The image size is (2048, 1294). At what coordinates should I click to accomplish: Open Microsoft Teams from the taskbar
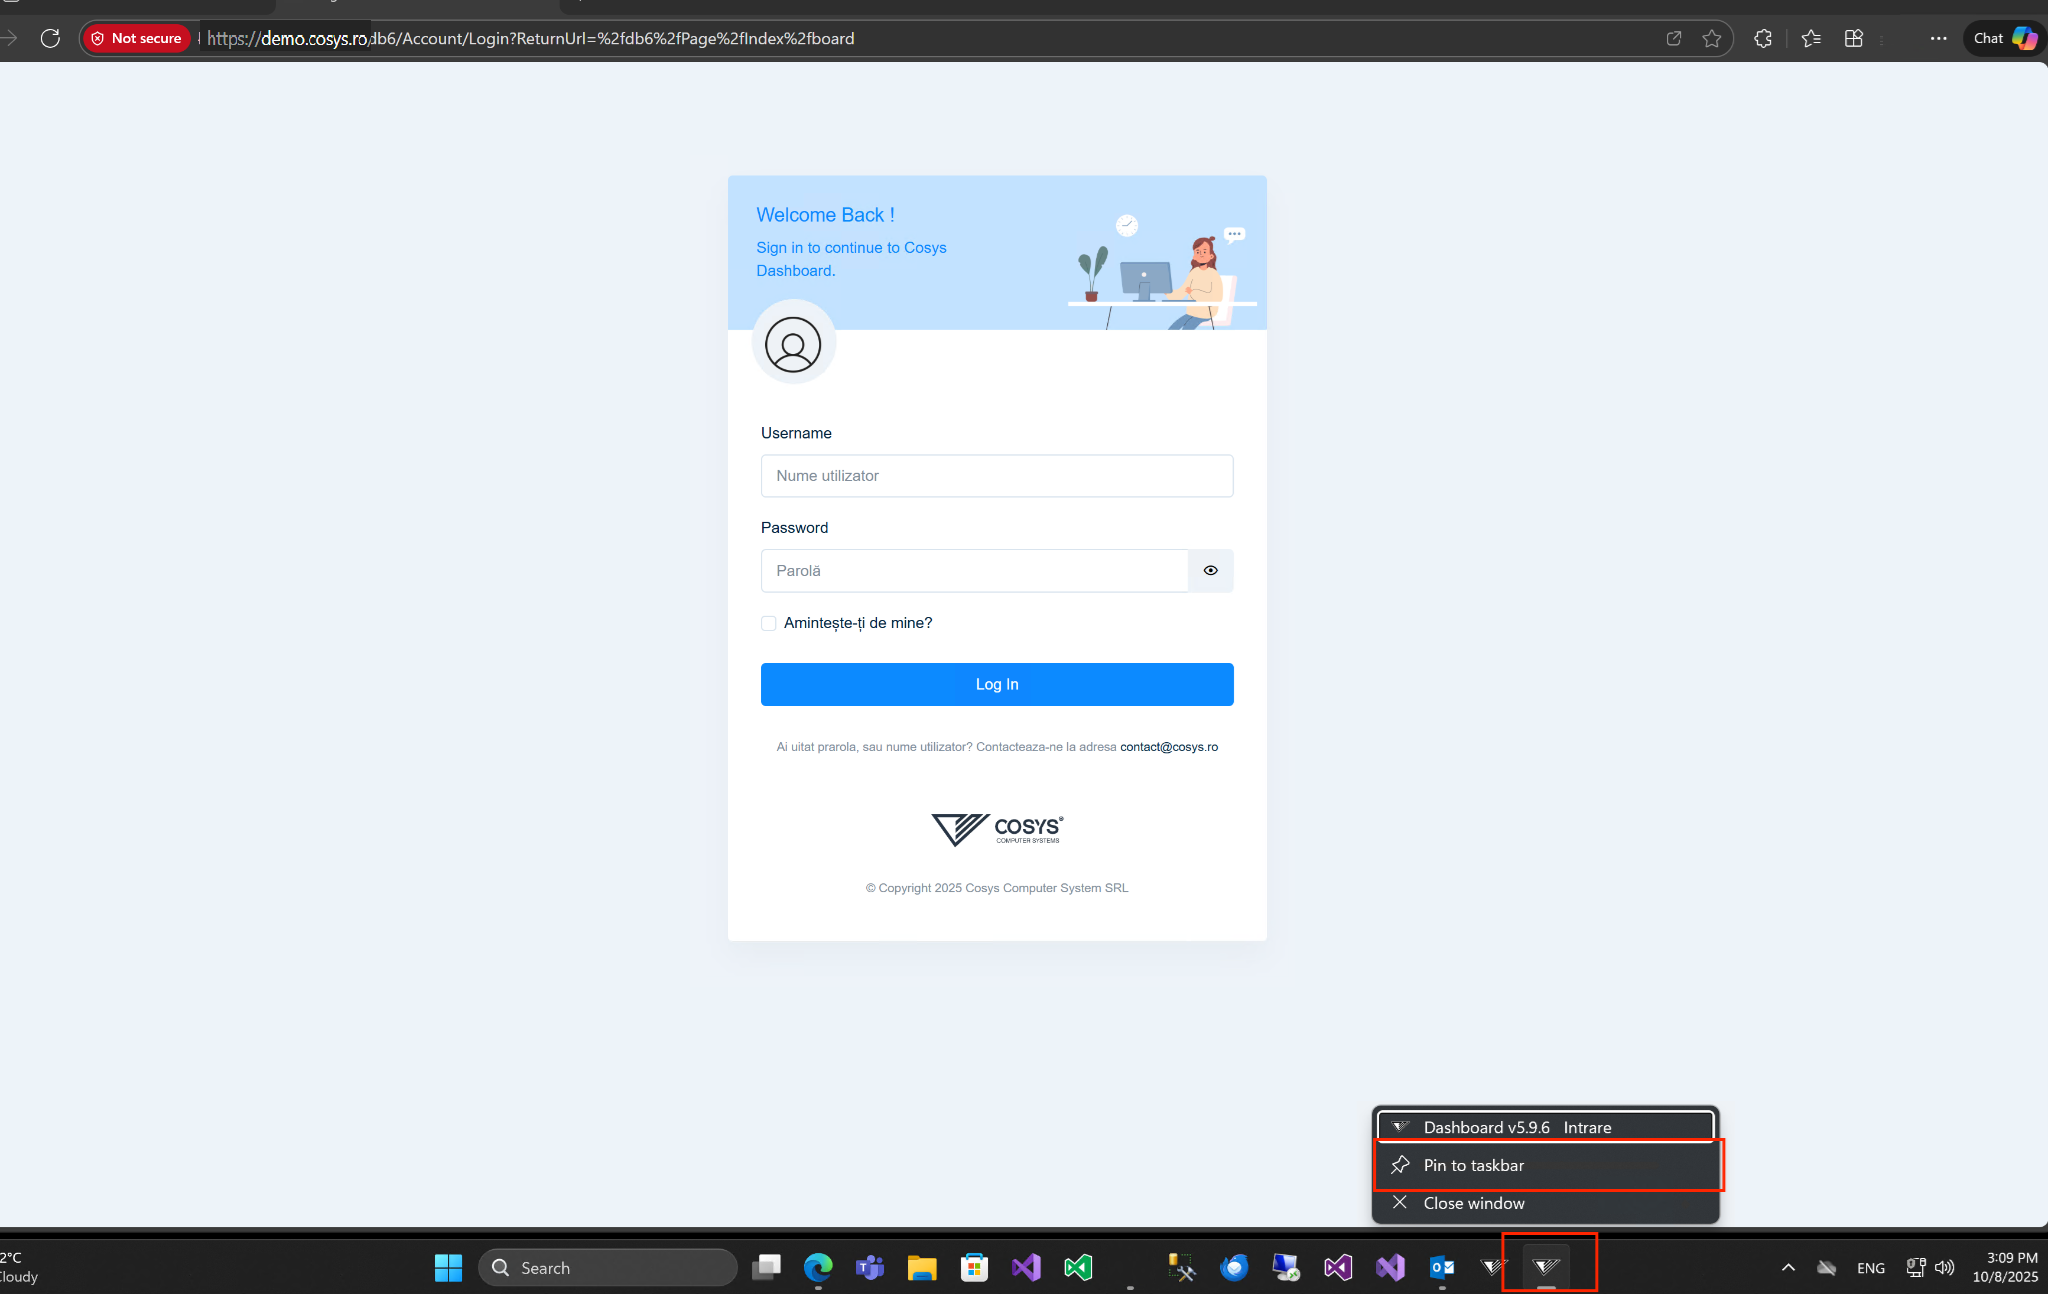pyautogui.click(x=870, y=1268)
